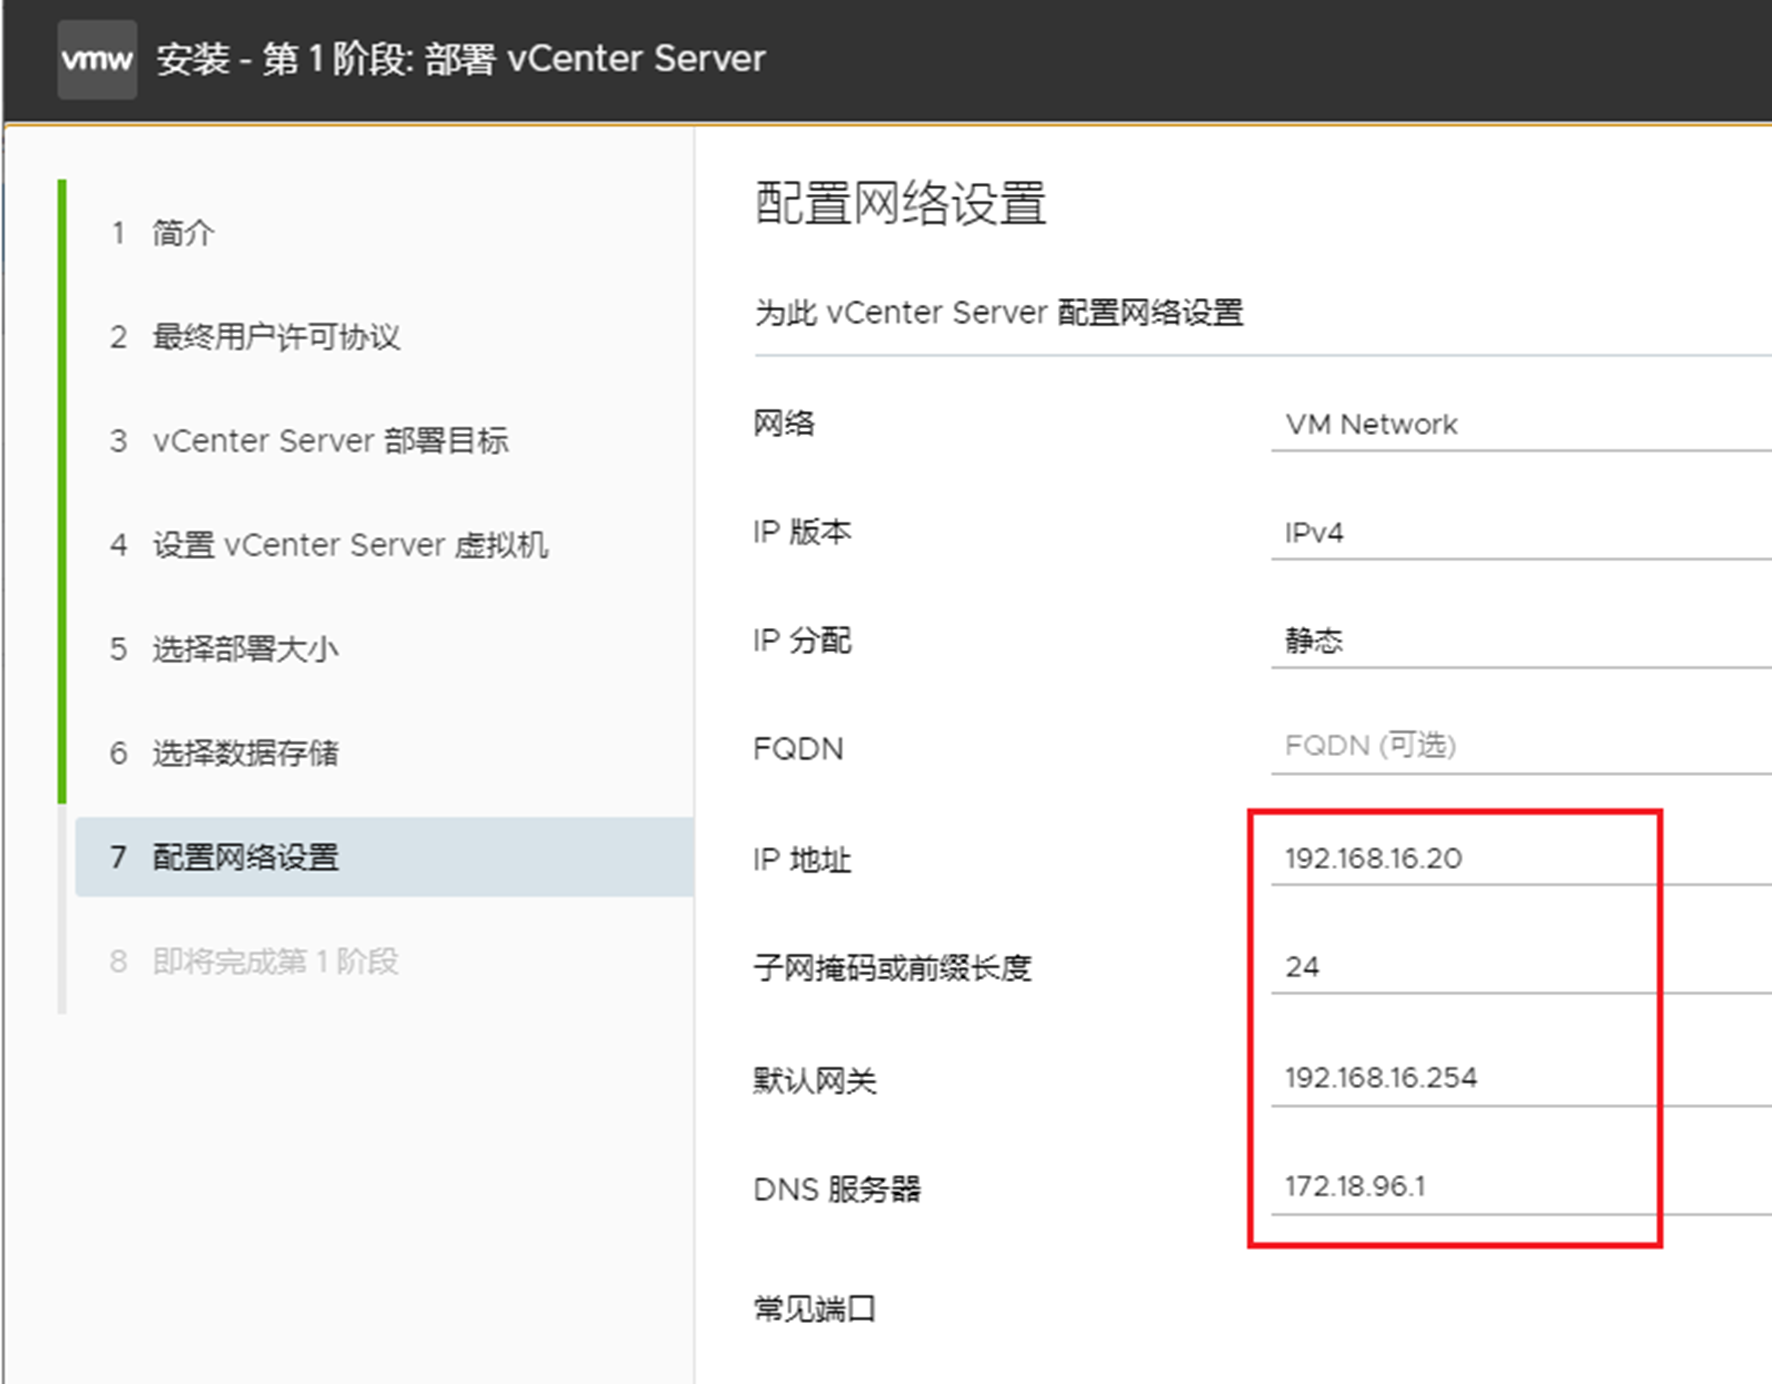Screen dimensions: 1772x1384
Task: Open step 2 最终用户许可协议
Action: 255,337
